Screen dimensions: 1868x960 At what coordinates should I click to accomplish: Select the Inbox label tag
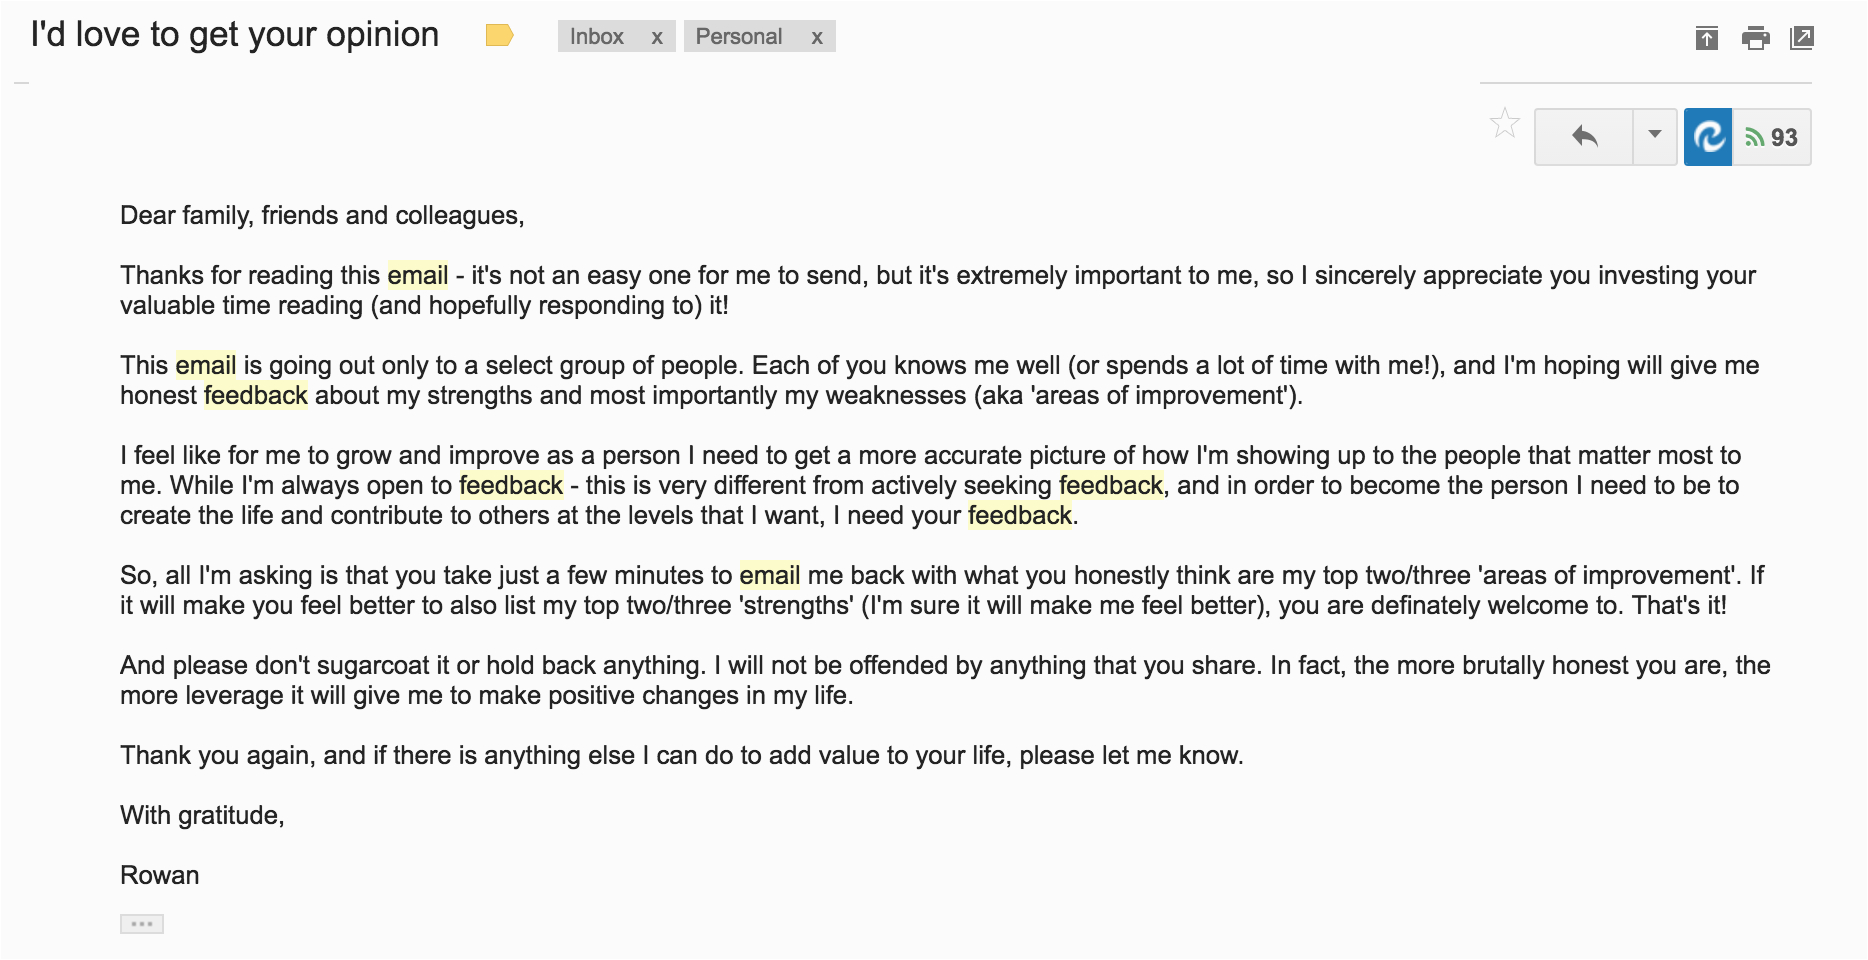pos(597,37)
